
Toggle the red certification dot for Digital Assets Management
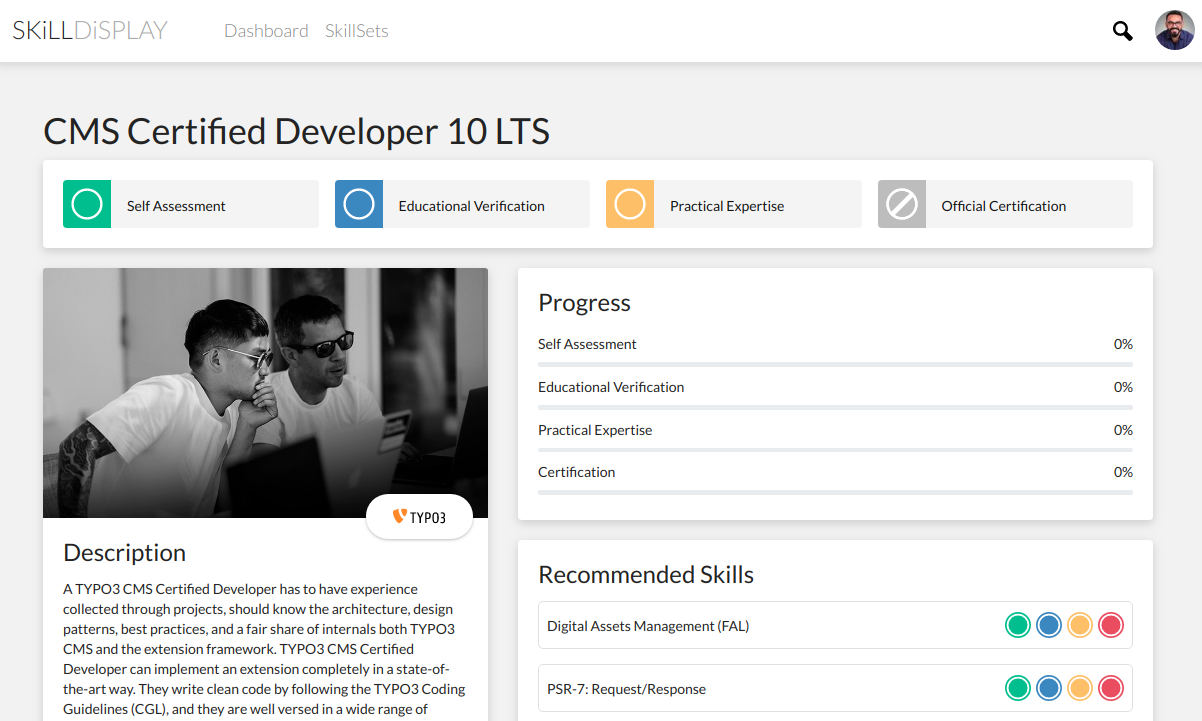[x=1111, y=624]
